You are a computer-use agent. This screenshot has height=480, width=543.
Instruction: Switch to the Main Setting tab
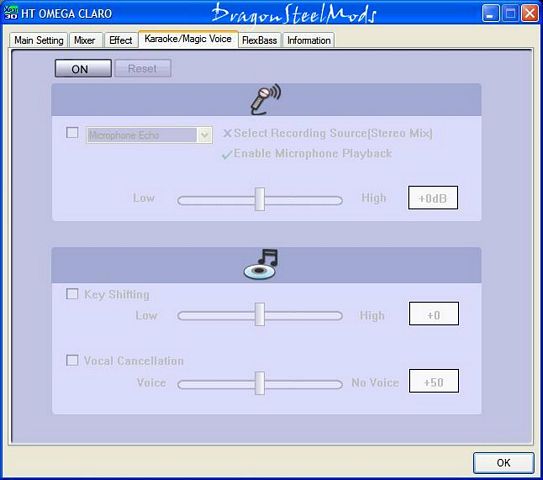point(38,40)
